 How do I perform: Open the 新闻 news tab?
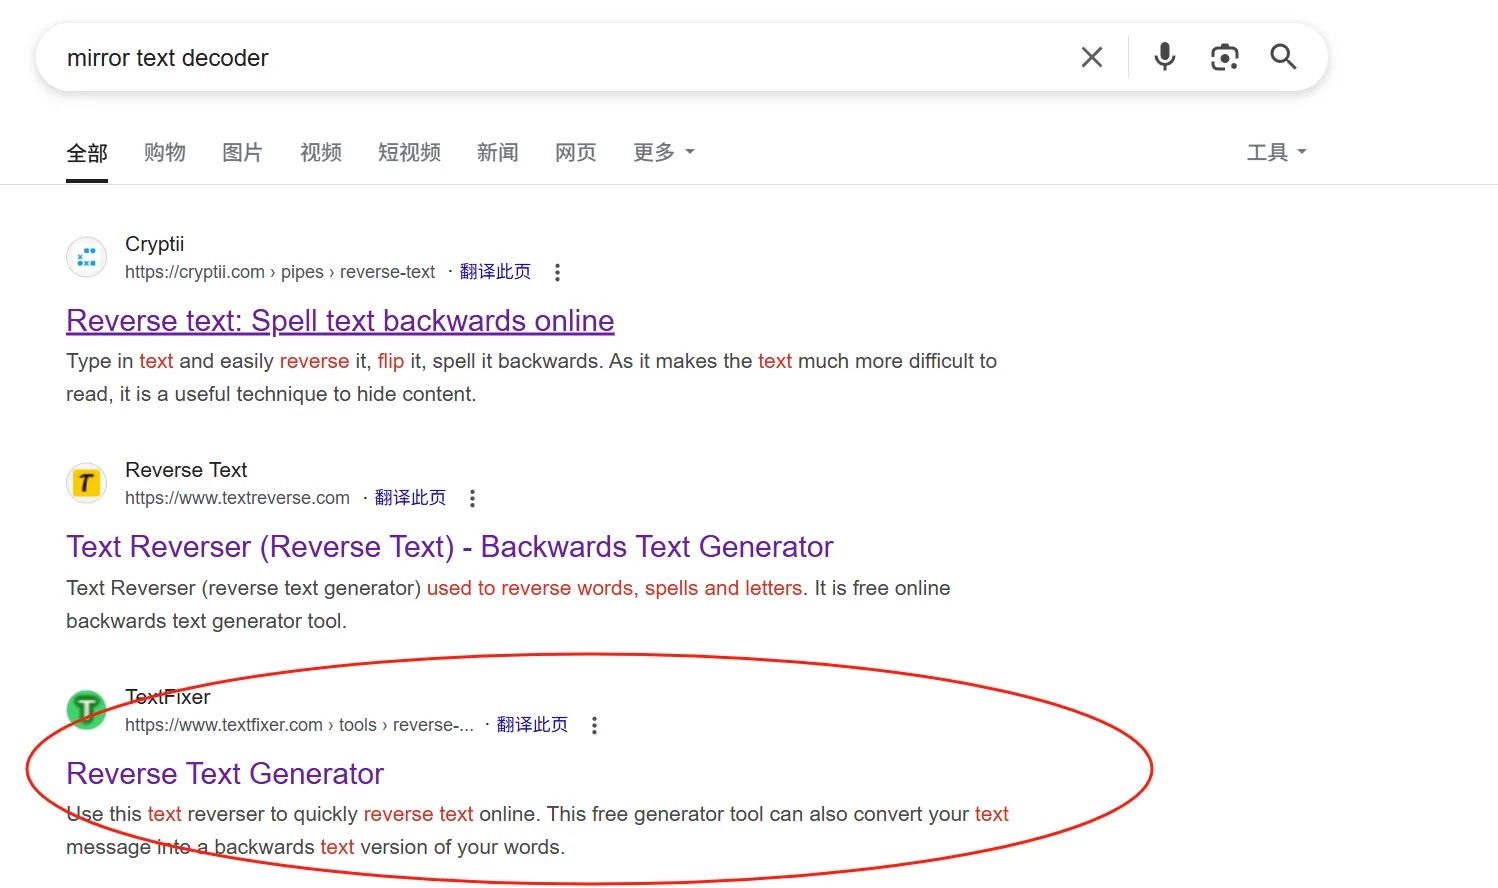tap(497, 152)
